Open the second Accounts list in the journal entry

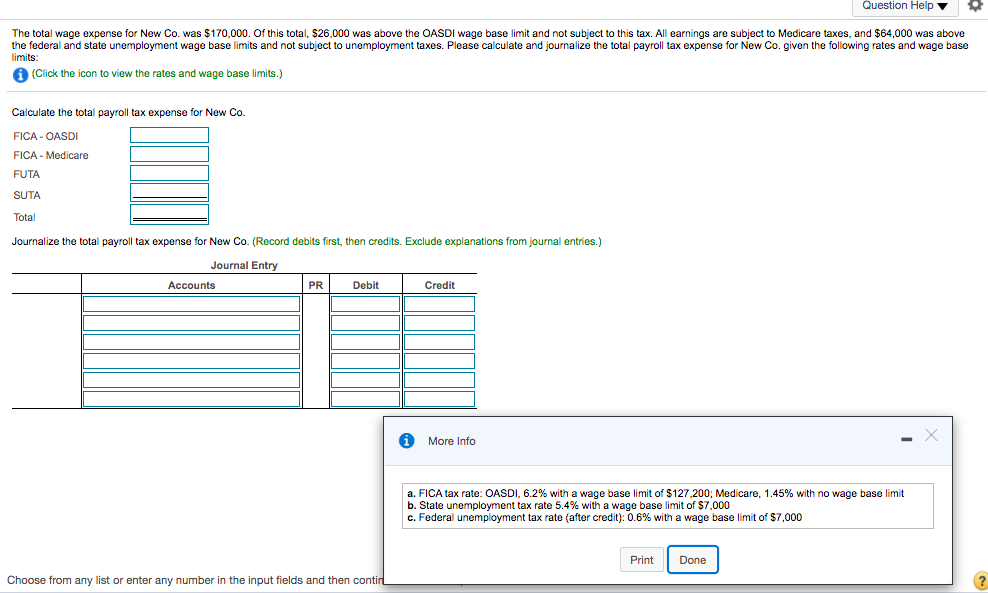(190, 322)
